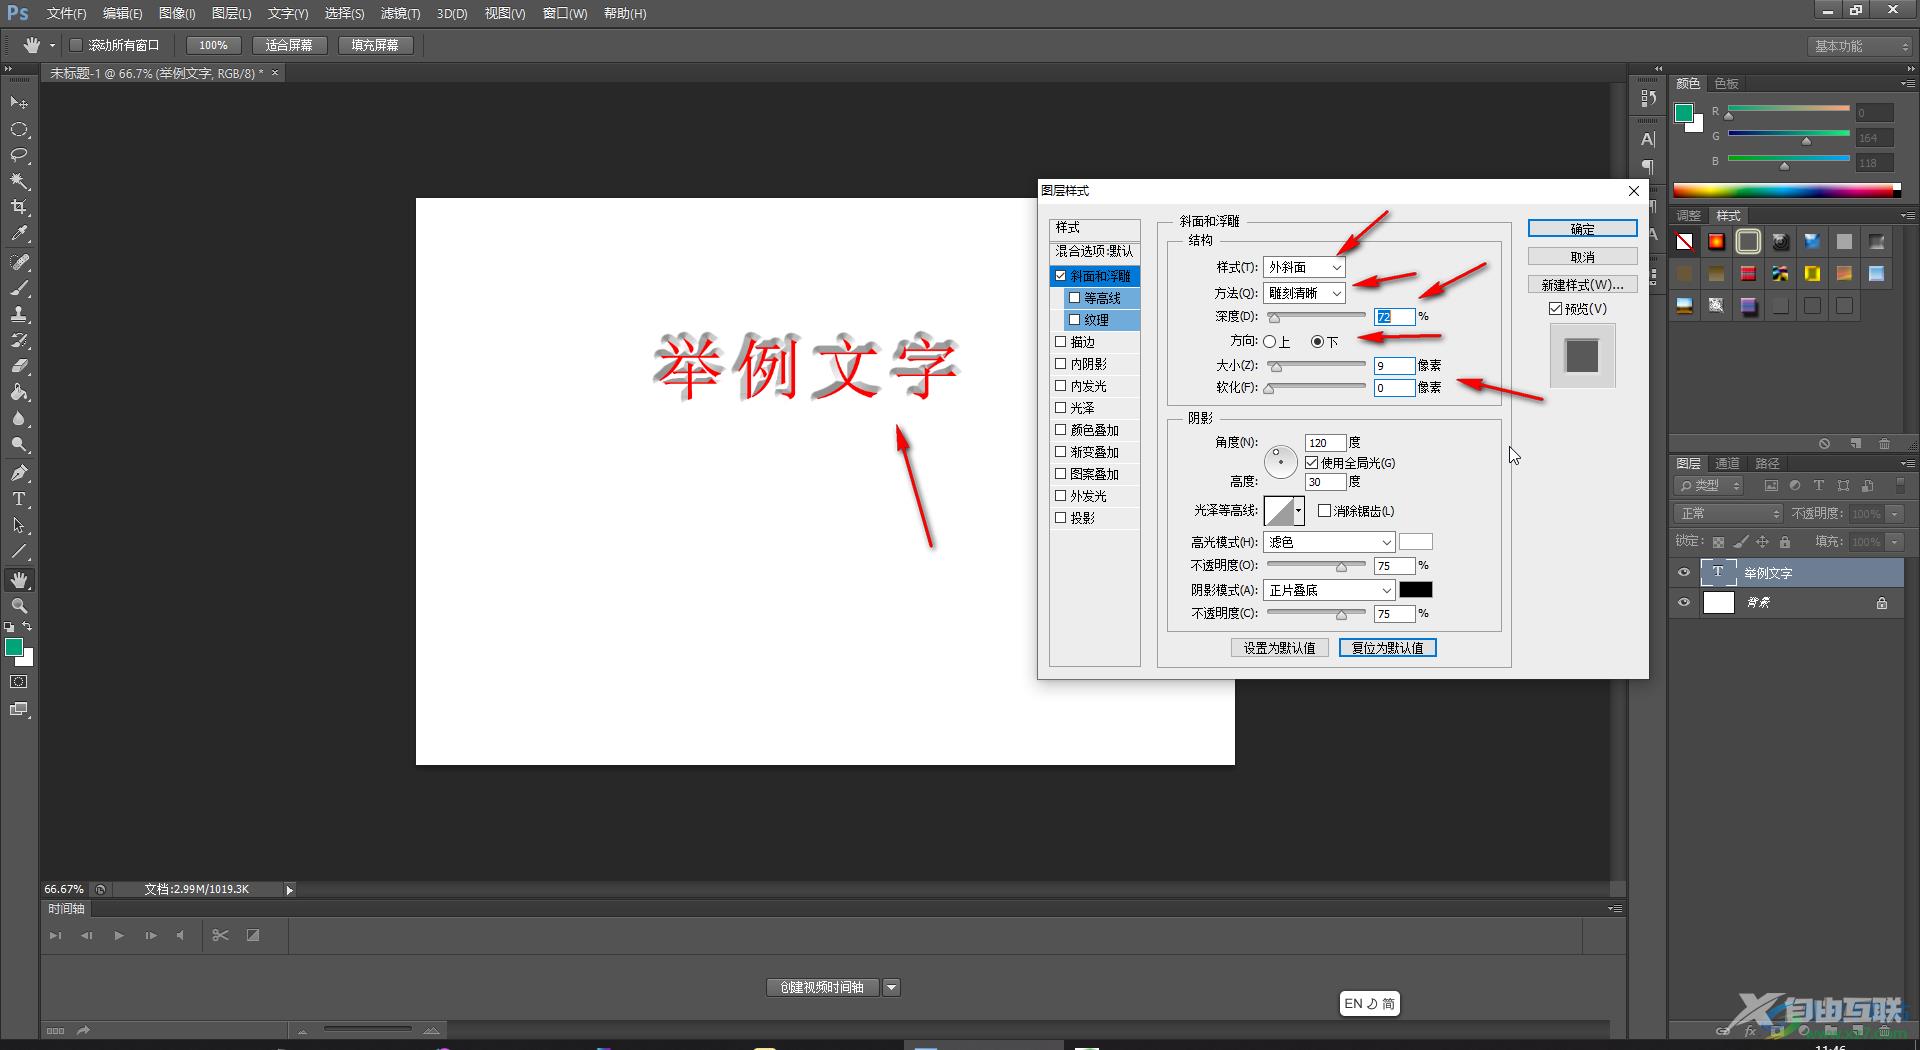Click New Style (新建样式) button
Screen dimensions: 1920x1050
(x=1582, y=285)
